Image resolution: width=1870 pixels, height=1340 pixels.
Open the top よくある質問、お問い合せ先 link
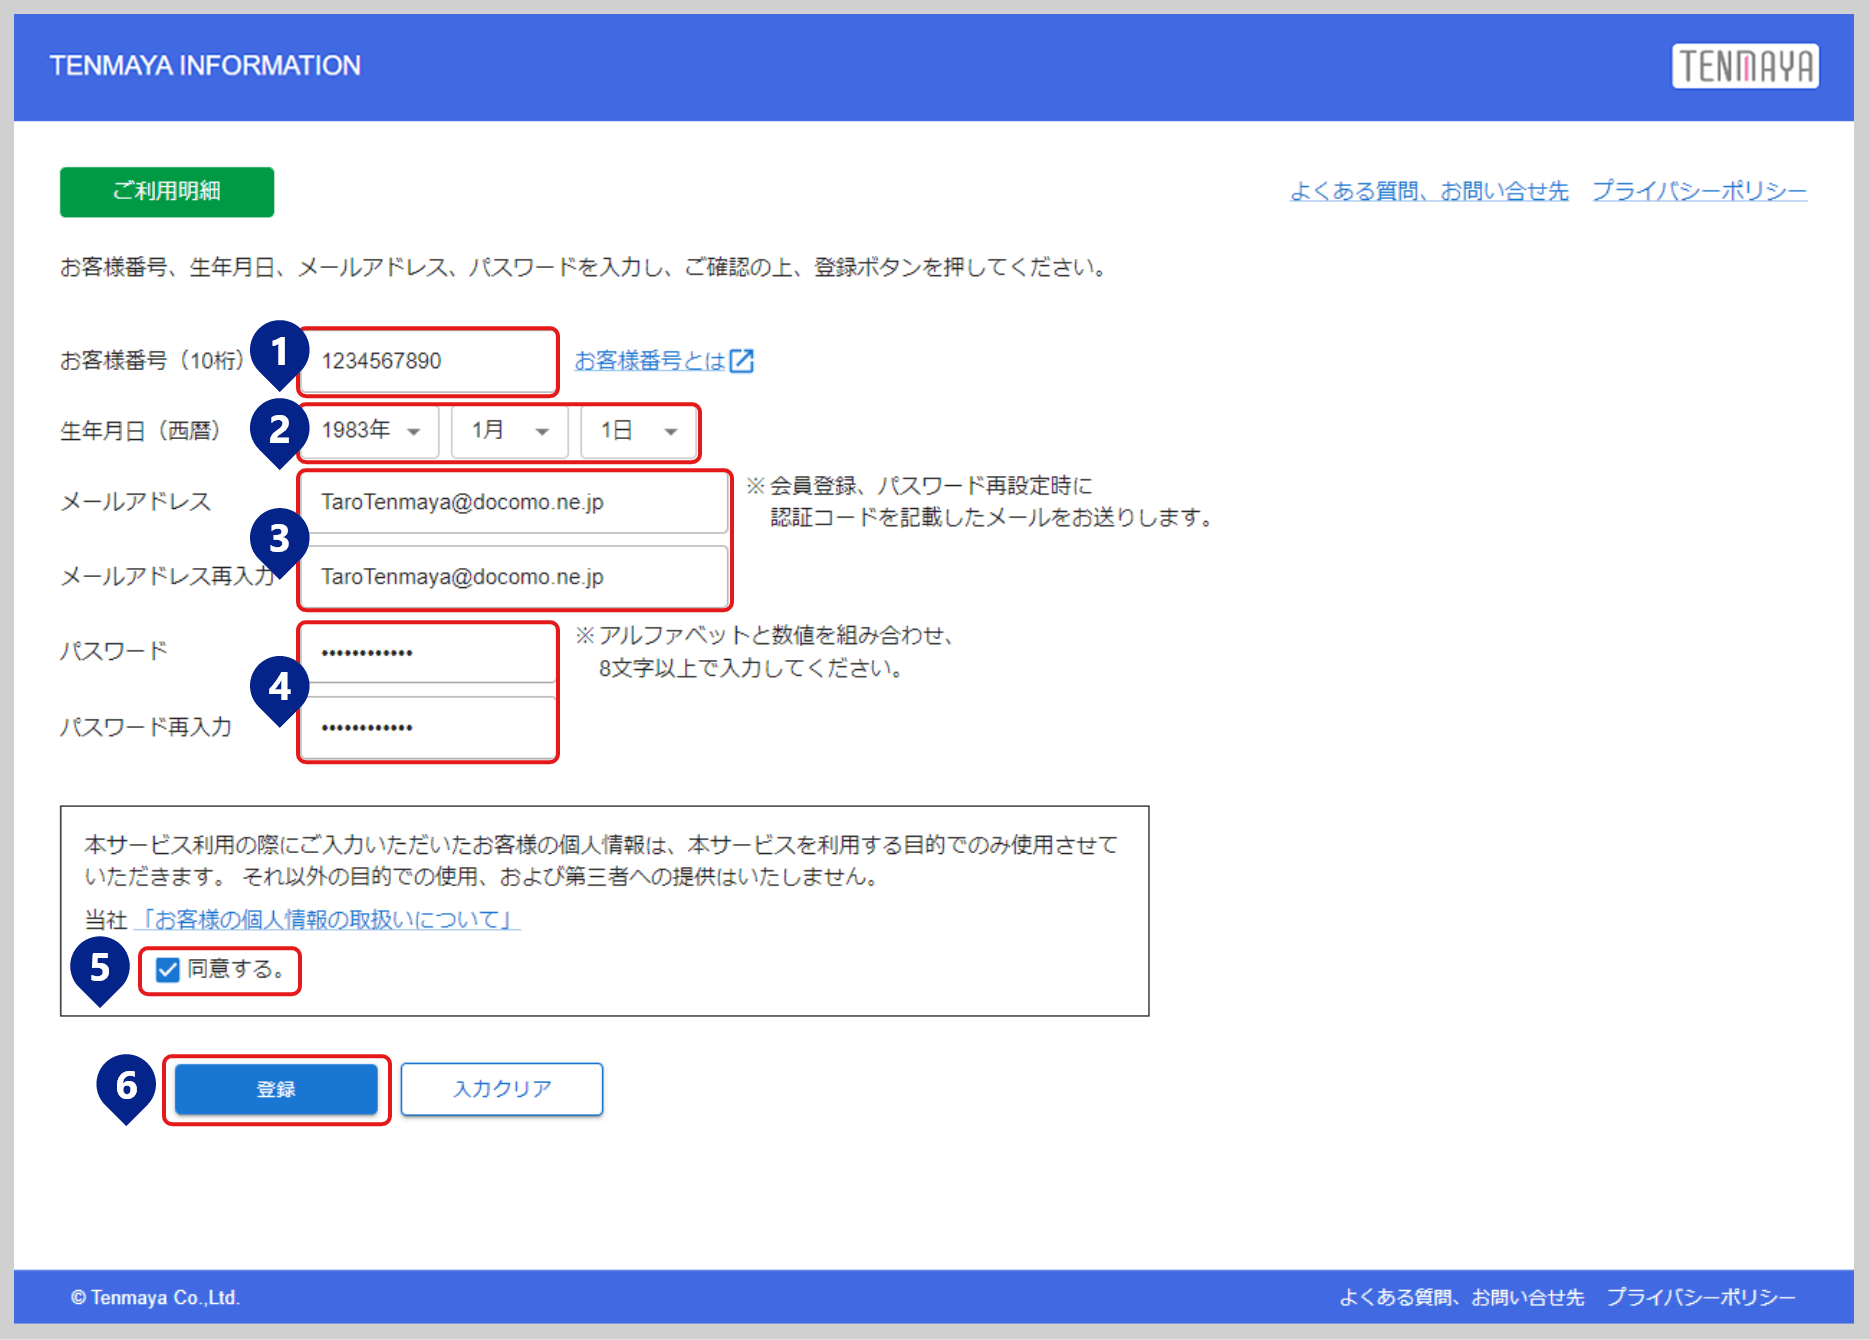[x=1429, y=191]
